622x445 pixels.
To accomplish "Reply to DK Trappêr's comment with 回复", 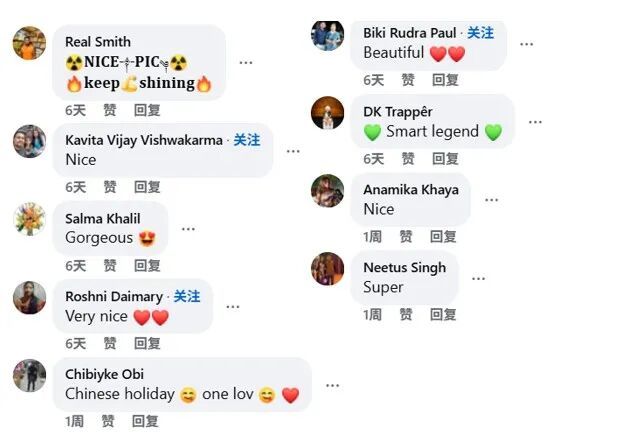I will coord(445,159).
